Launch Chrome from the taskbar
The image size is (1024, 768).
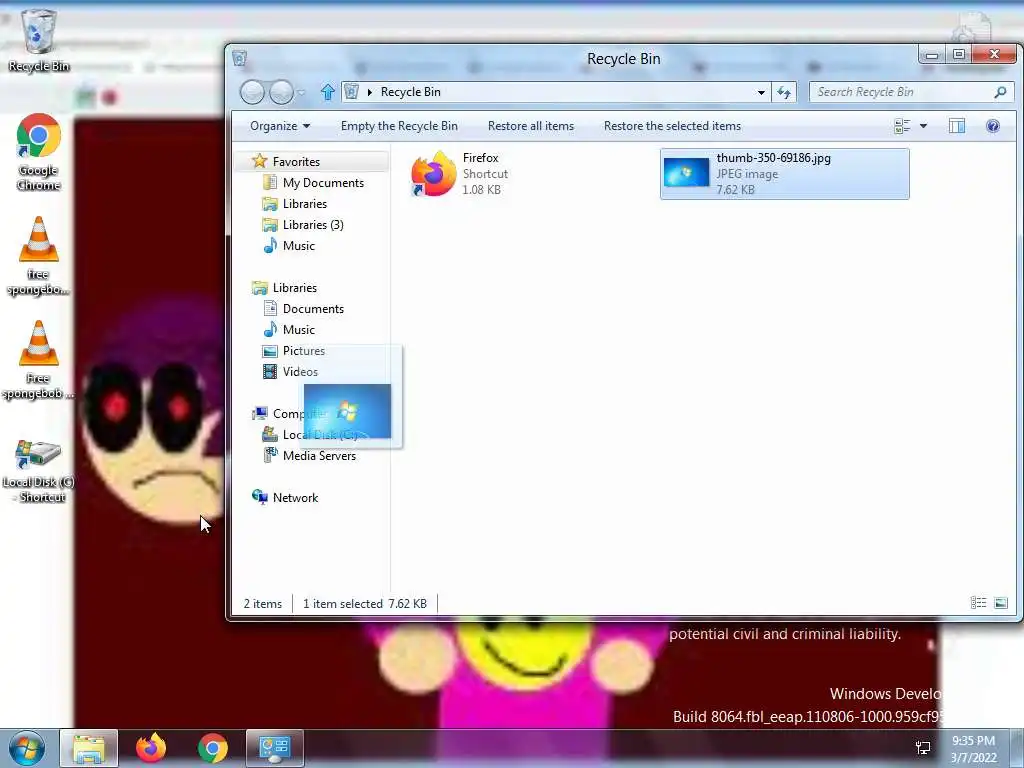click(x=213, y=748)
